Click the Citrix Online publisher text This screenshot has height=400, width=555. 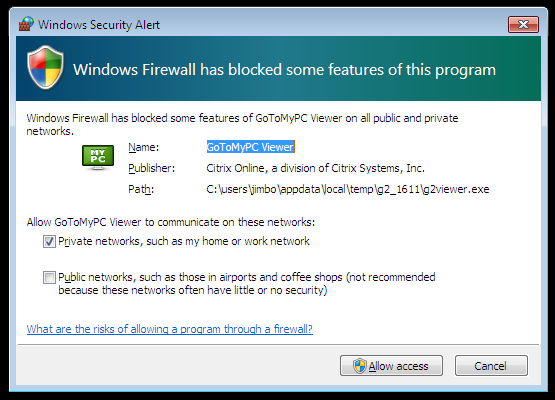pos(315,168)
